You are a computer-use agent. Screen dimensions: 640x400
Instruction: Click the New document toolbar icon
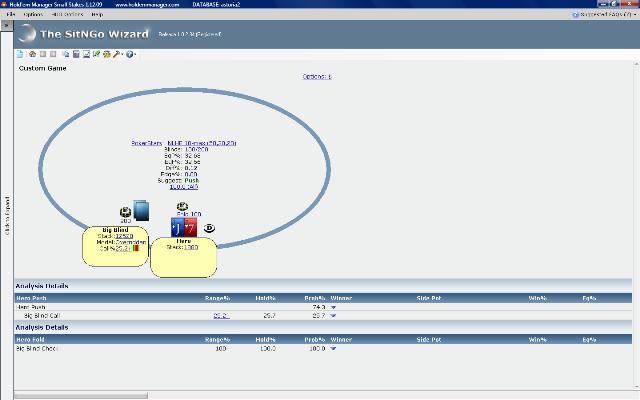20,54
